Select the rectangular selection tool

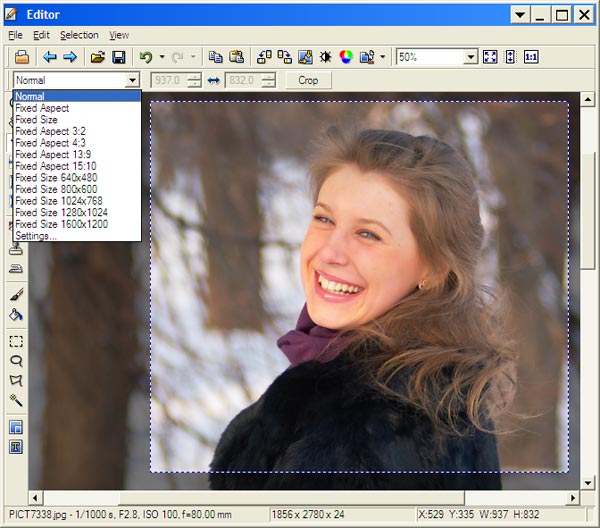(x=16, y=341)
